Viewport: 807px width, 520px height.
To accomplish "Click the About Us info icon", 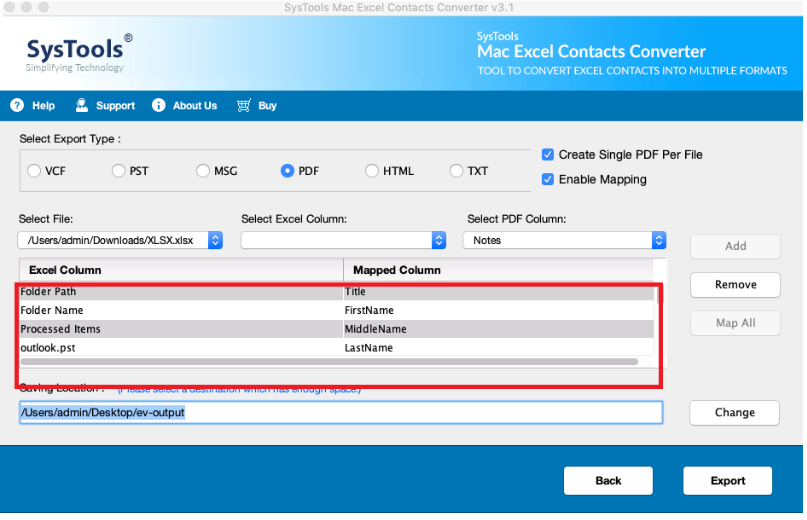I will (x=159, y=106).
